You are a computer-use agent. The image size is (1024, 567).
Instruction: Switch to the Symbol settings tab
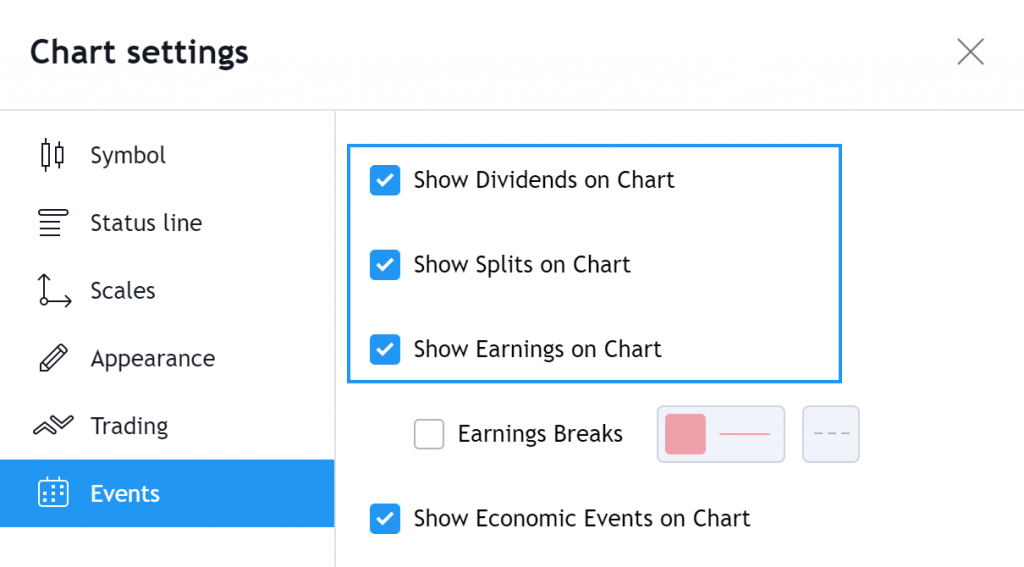[x=128, y=155]
